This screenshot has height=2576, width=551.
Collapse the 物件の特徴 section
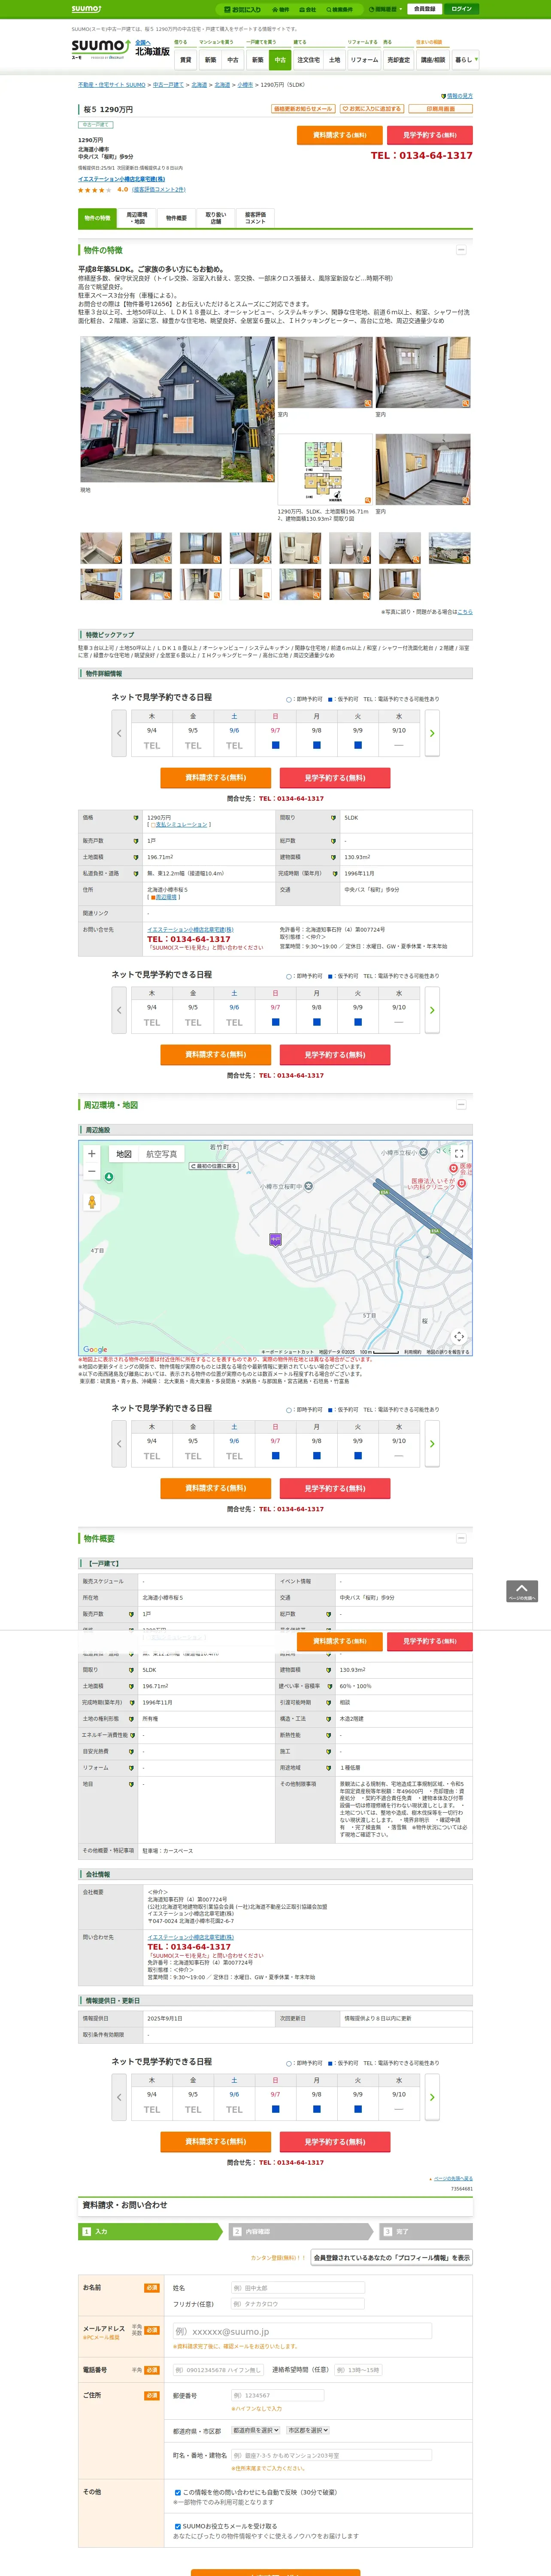(x=461, y=250)
